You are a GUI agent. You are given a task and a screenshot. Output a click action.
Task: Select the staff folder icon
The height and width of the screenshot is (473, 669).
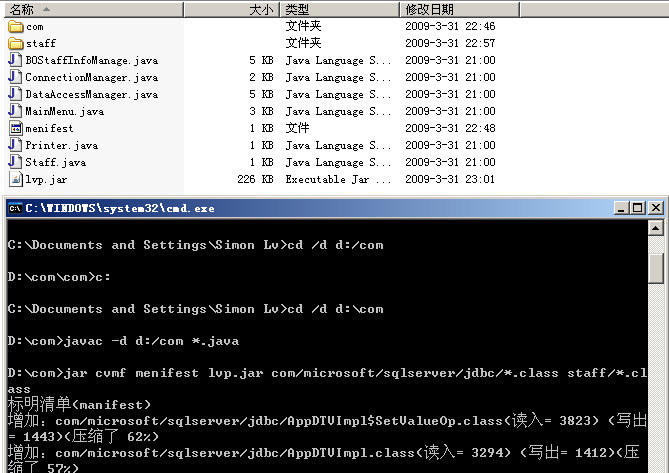[16, 44]
